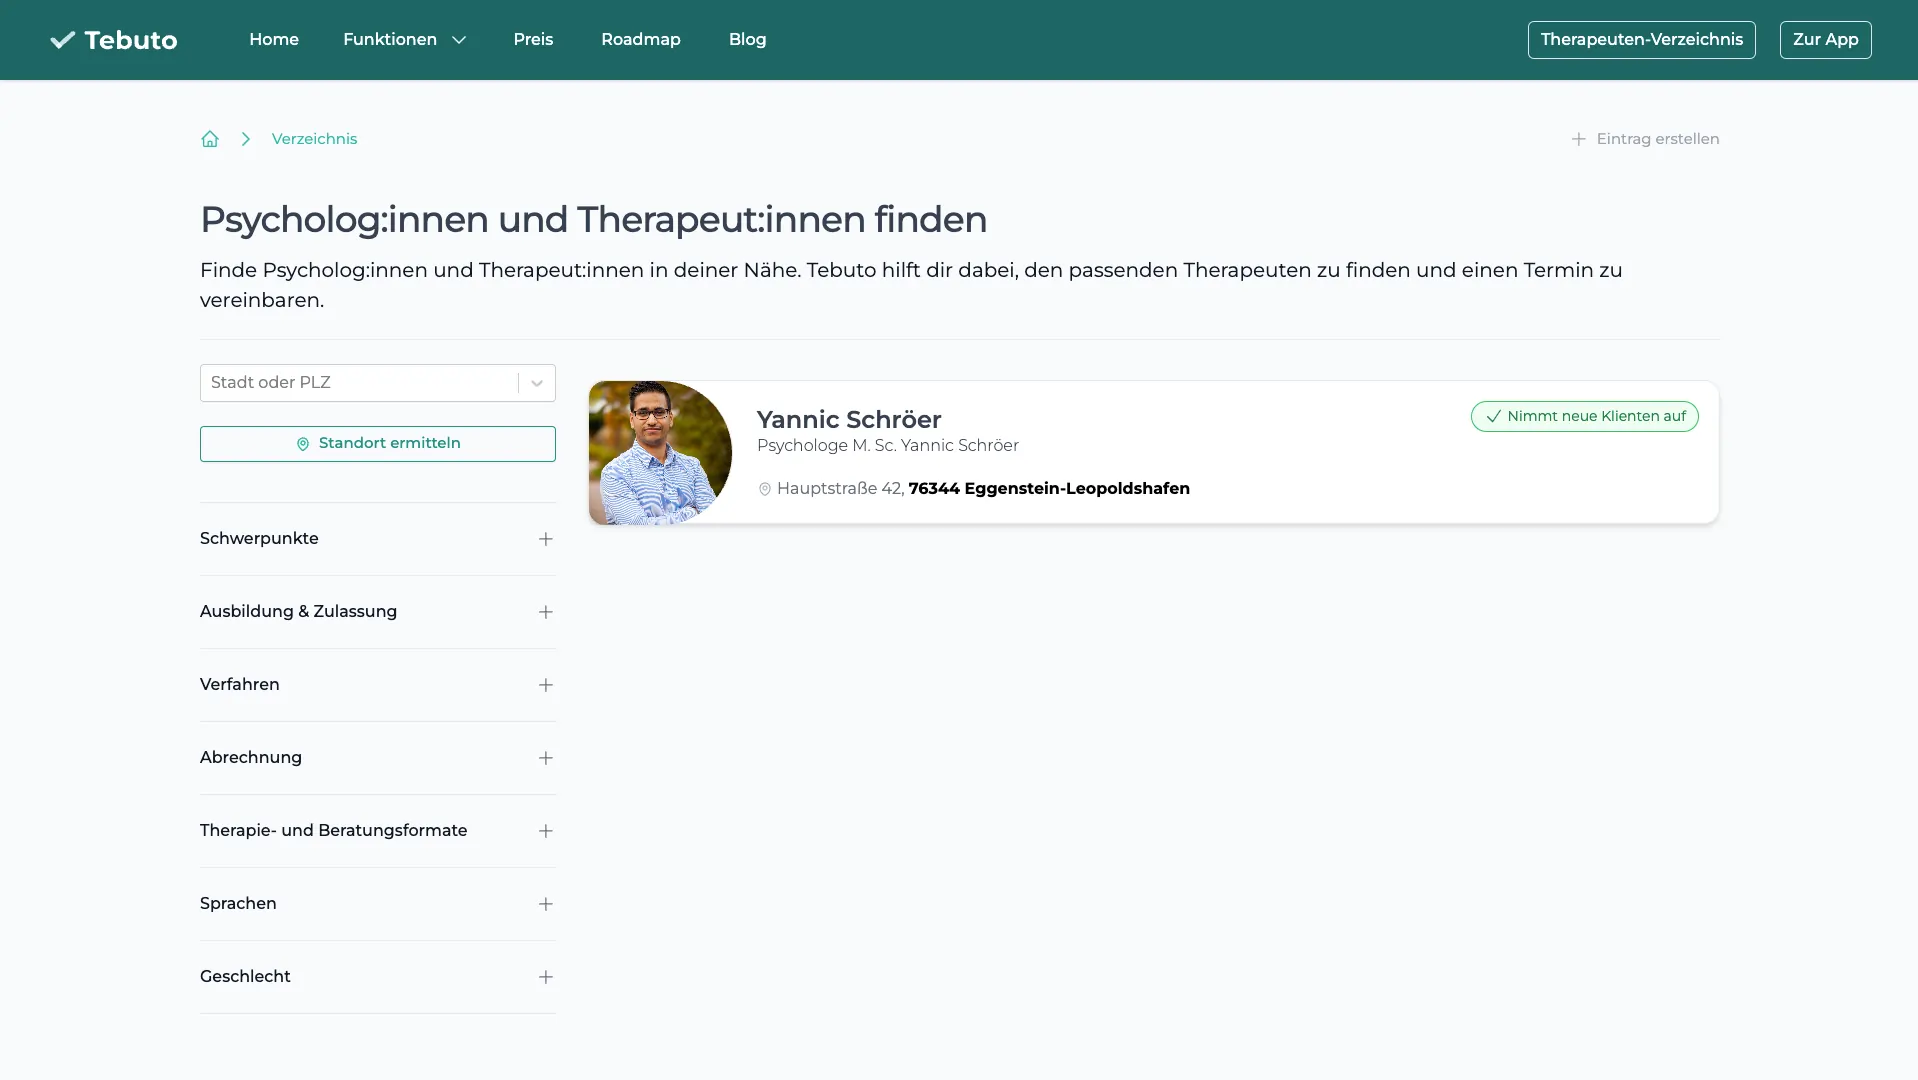
Task: Expand the Schwerpunkte filter section
Action: pos(545,538)
